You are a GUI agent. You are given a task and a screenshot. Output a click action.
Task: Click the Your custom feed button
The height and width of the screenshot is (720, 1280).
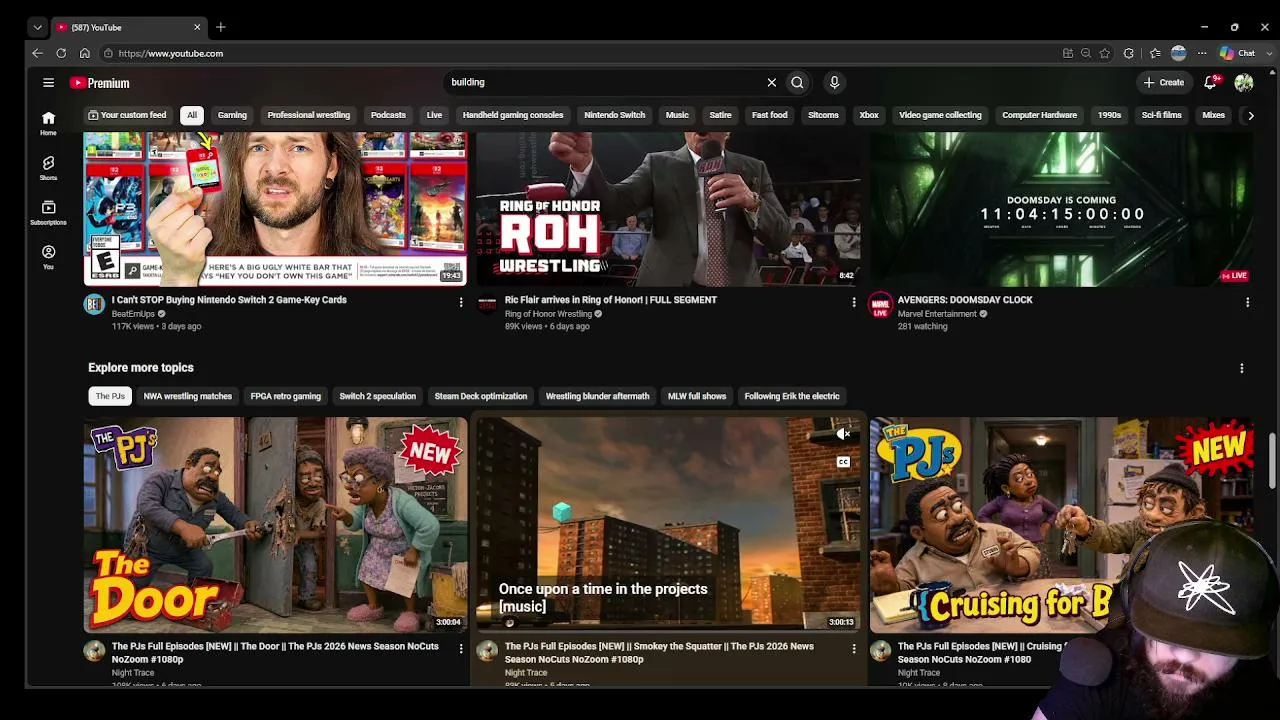127,115
